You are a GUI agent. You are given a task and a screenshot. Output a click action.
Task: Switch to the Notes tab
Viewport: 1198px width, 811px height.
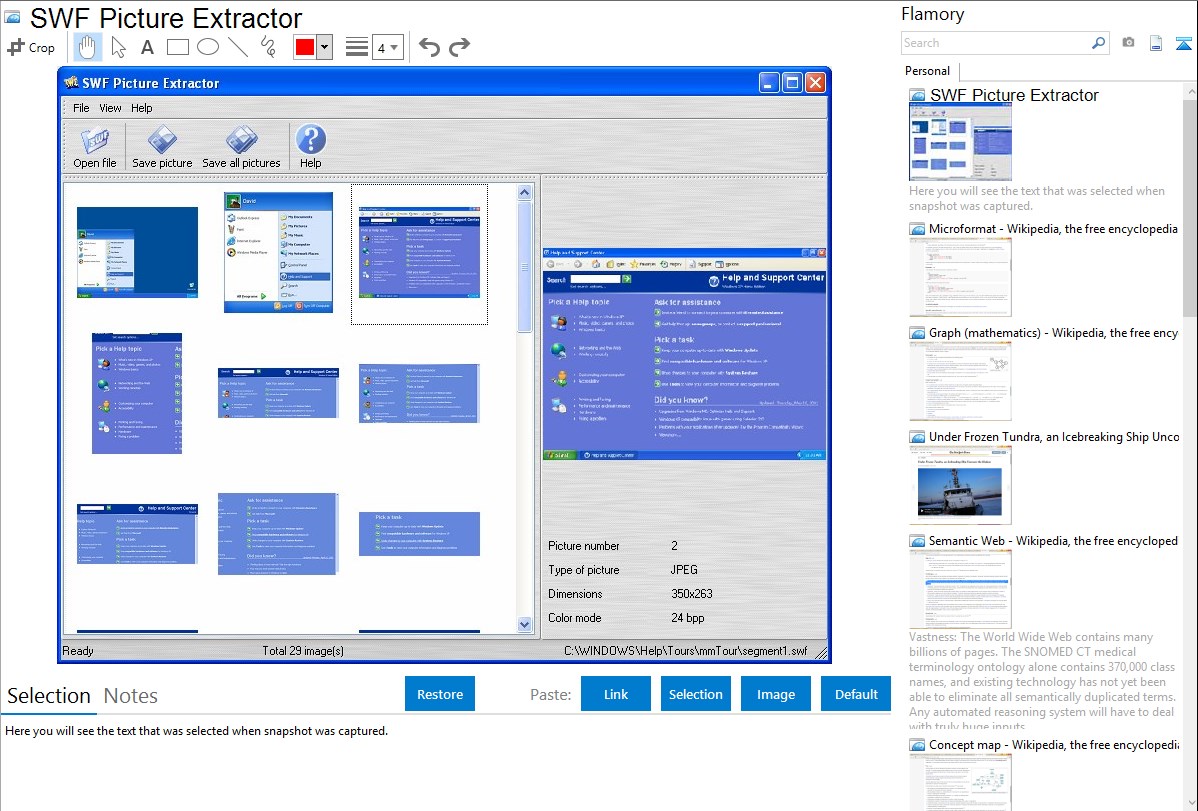pyautogui.click(x=131, y=696)
